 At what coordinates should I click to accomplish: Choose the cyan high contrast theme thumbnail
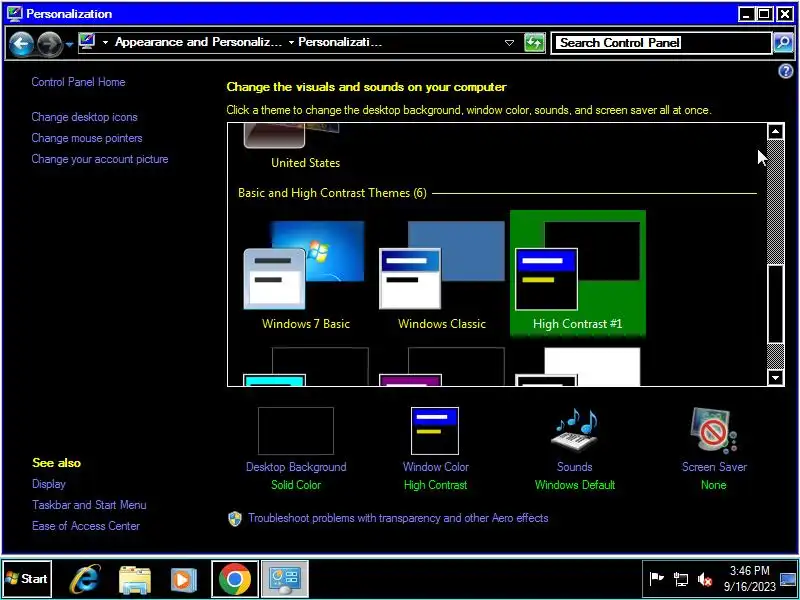tap(305, 366)
